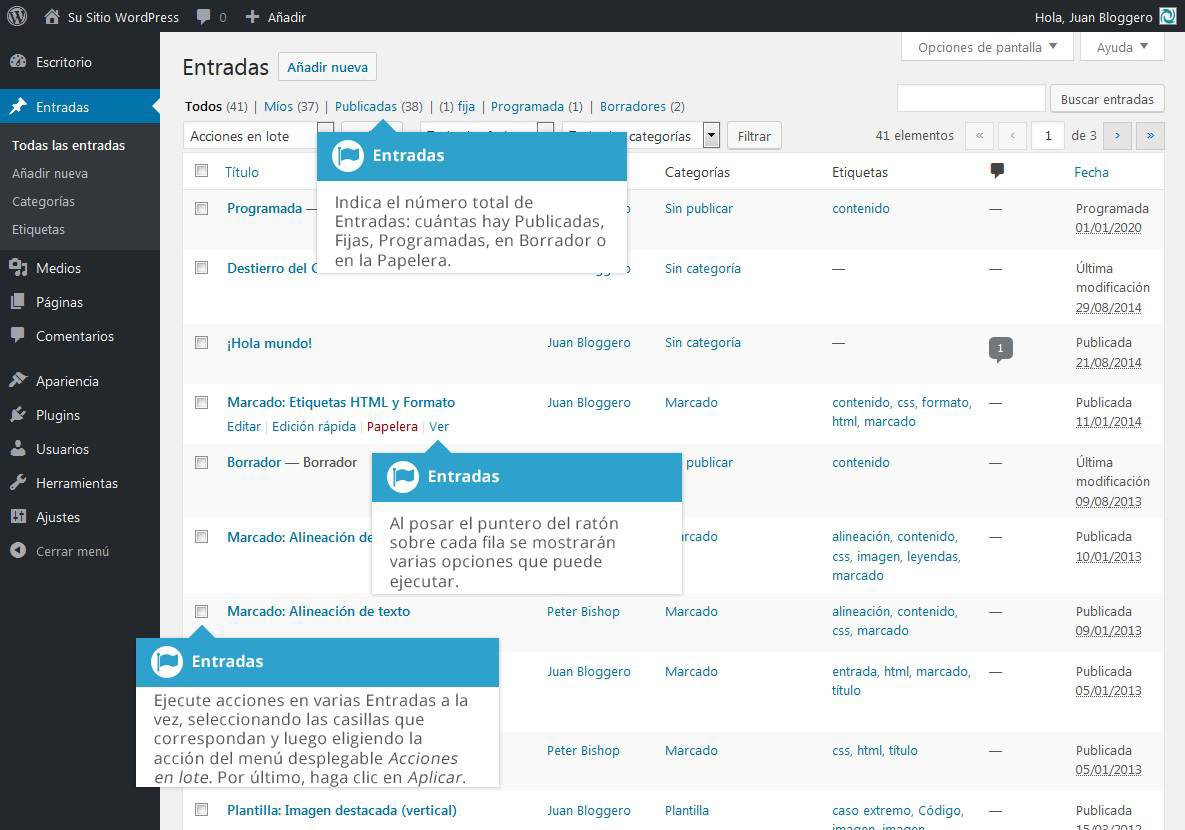Image resolution: width=1185 pixels, height=830 pixels.
Task: Click the current page number field
Action: (x=1047, y=136)
